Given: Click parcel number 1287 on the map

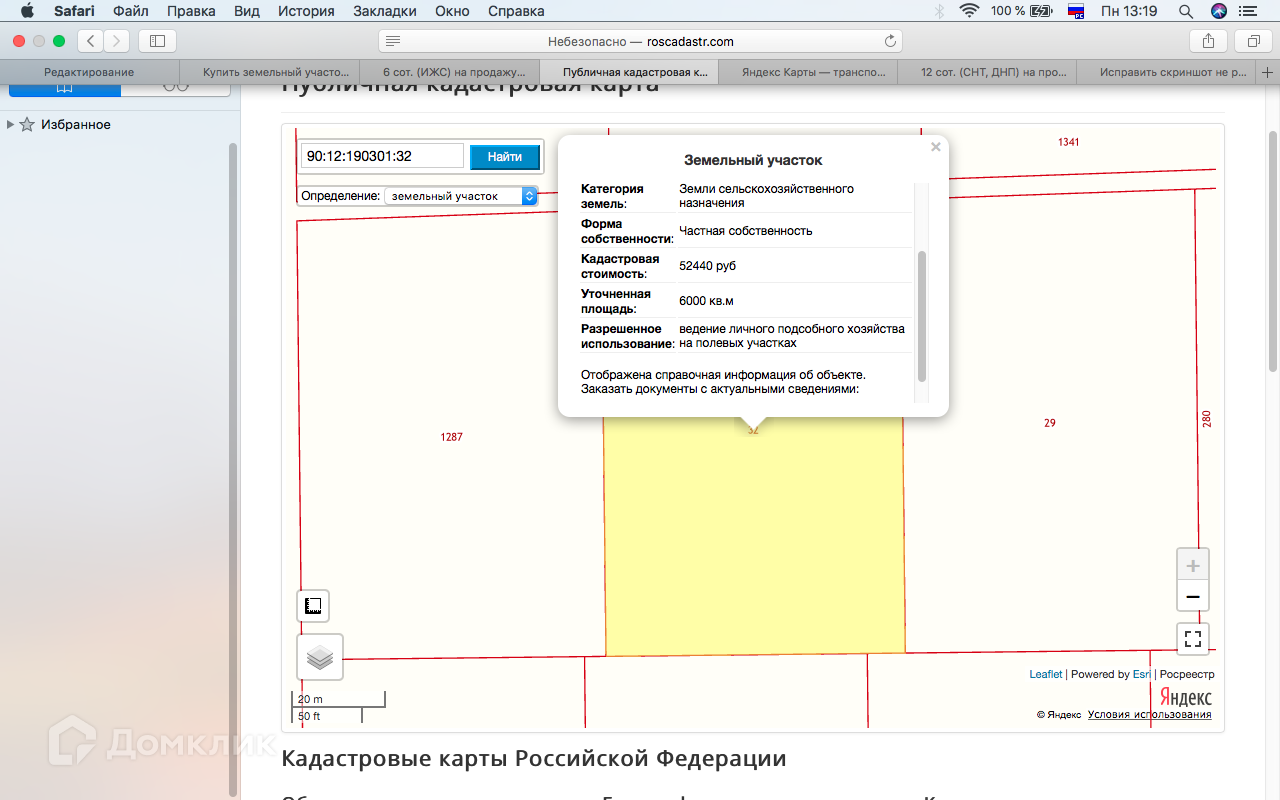Looking at the screenshot, I should 451,437.
